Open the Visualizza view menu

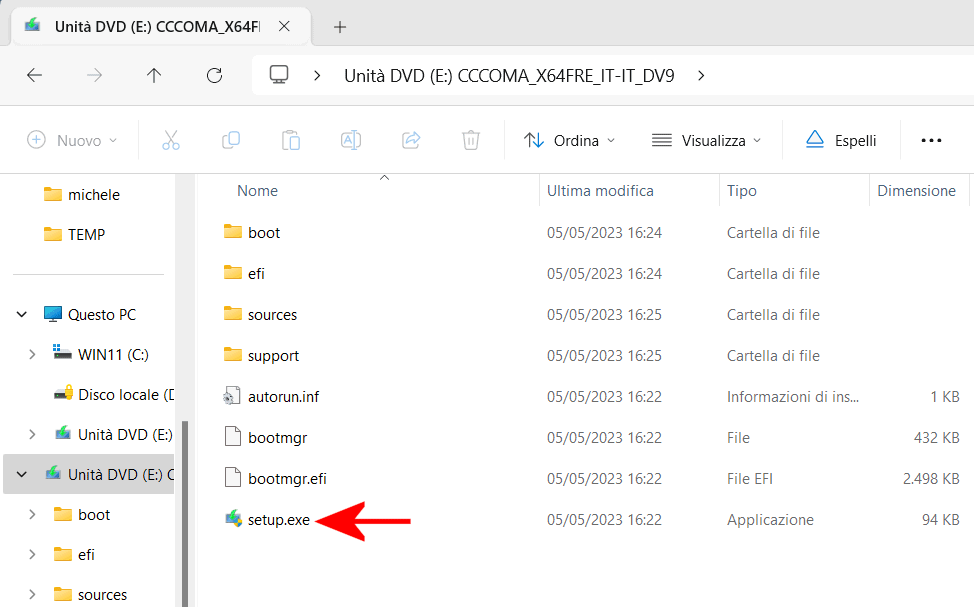tap(706, 140)
